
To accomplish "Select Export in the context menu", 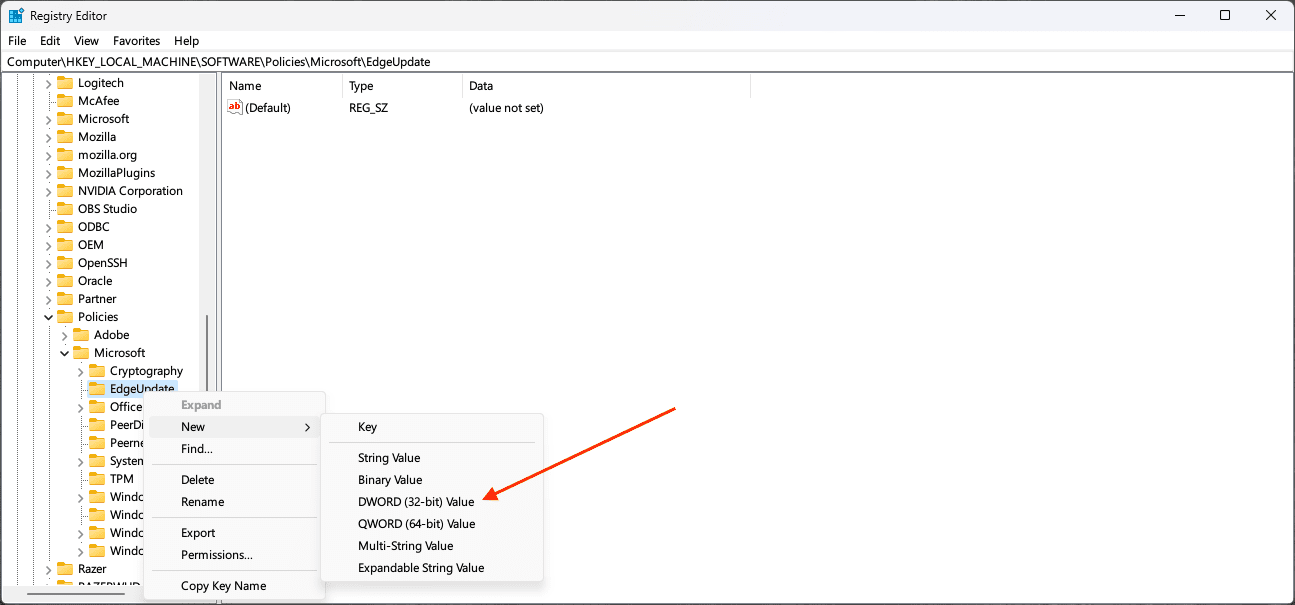I will (x=235, y=533).
